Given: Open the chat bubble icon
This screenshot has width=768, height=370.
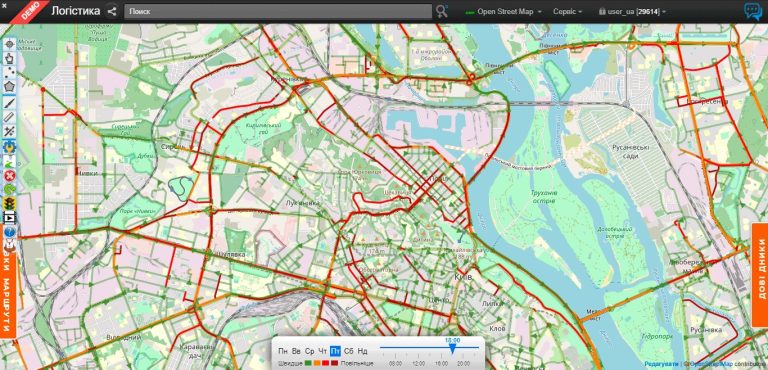Looking at the screenshot, I should pos(752,11).
